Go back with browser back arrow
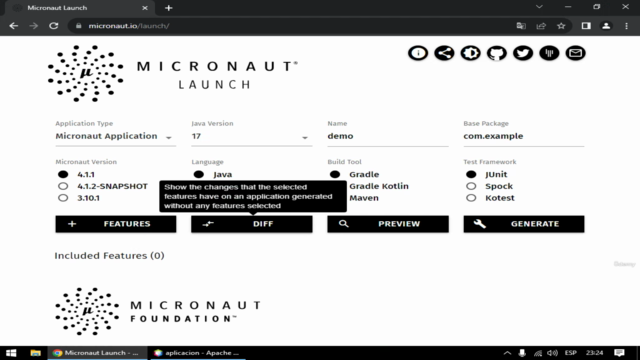Screen dimensions: 640x360 [x=13, y=26]
